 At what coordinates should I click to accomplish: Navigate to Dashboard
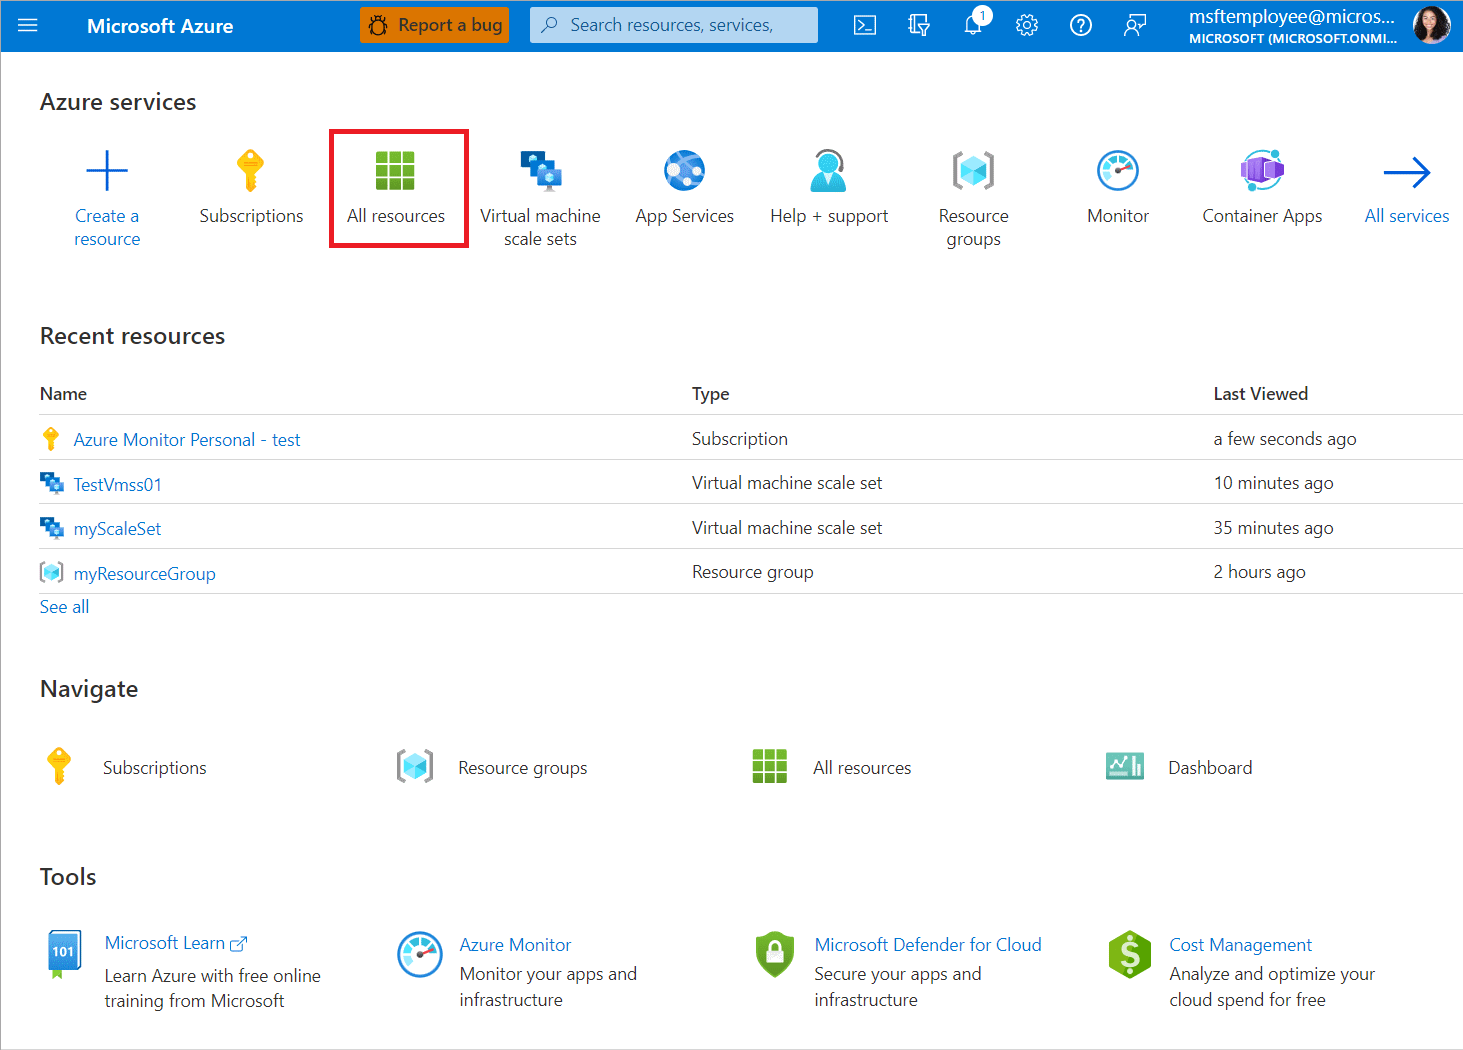pyautogui.click(x=1210, y=768)
